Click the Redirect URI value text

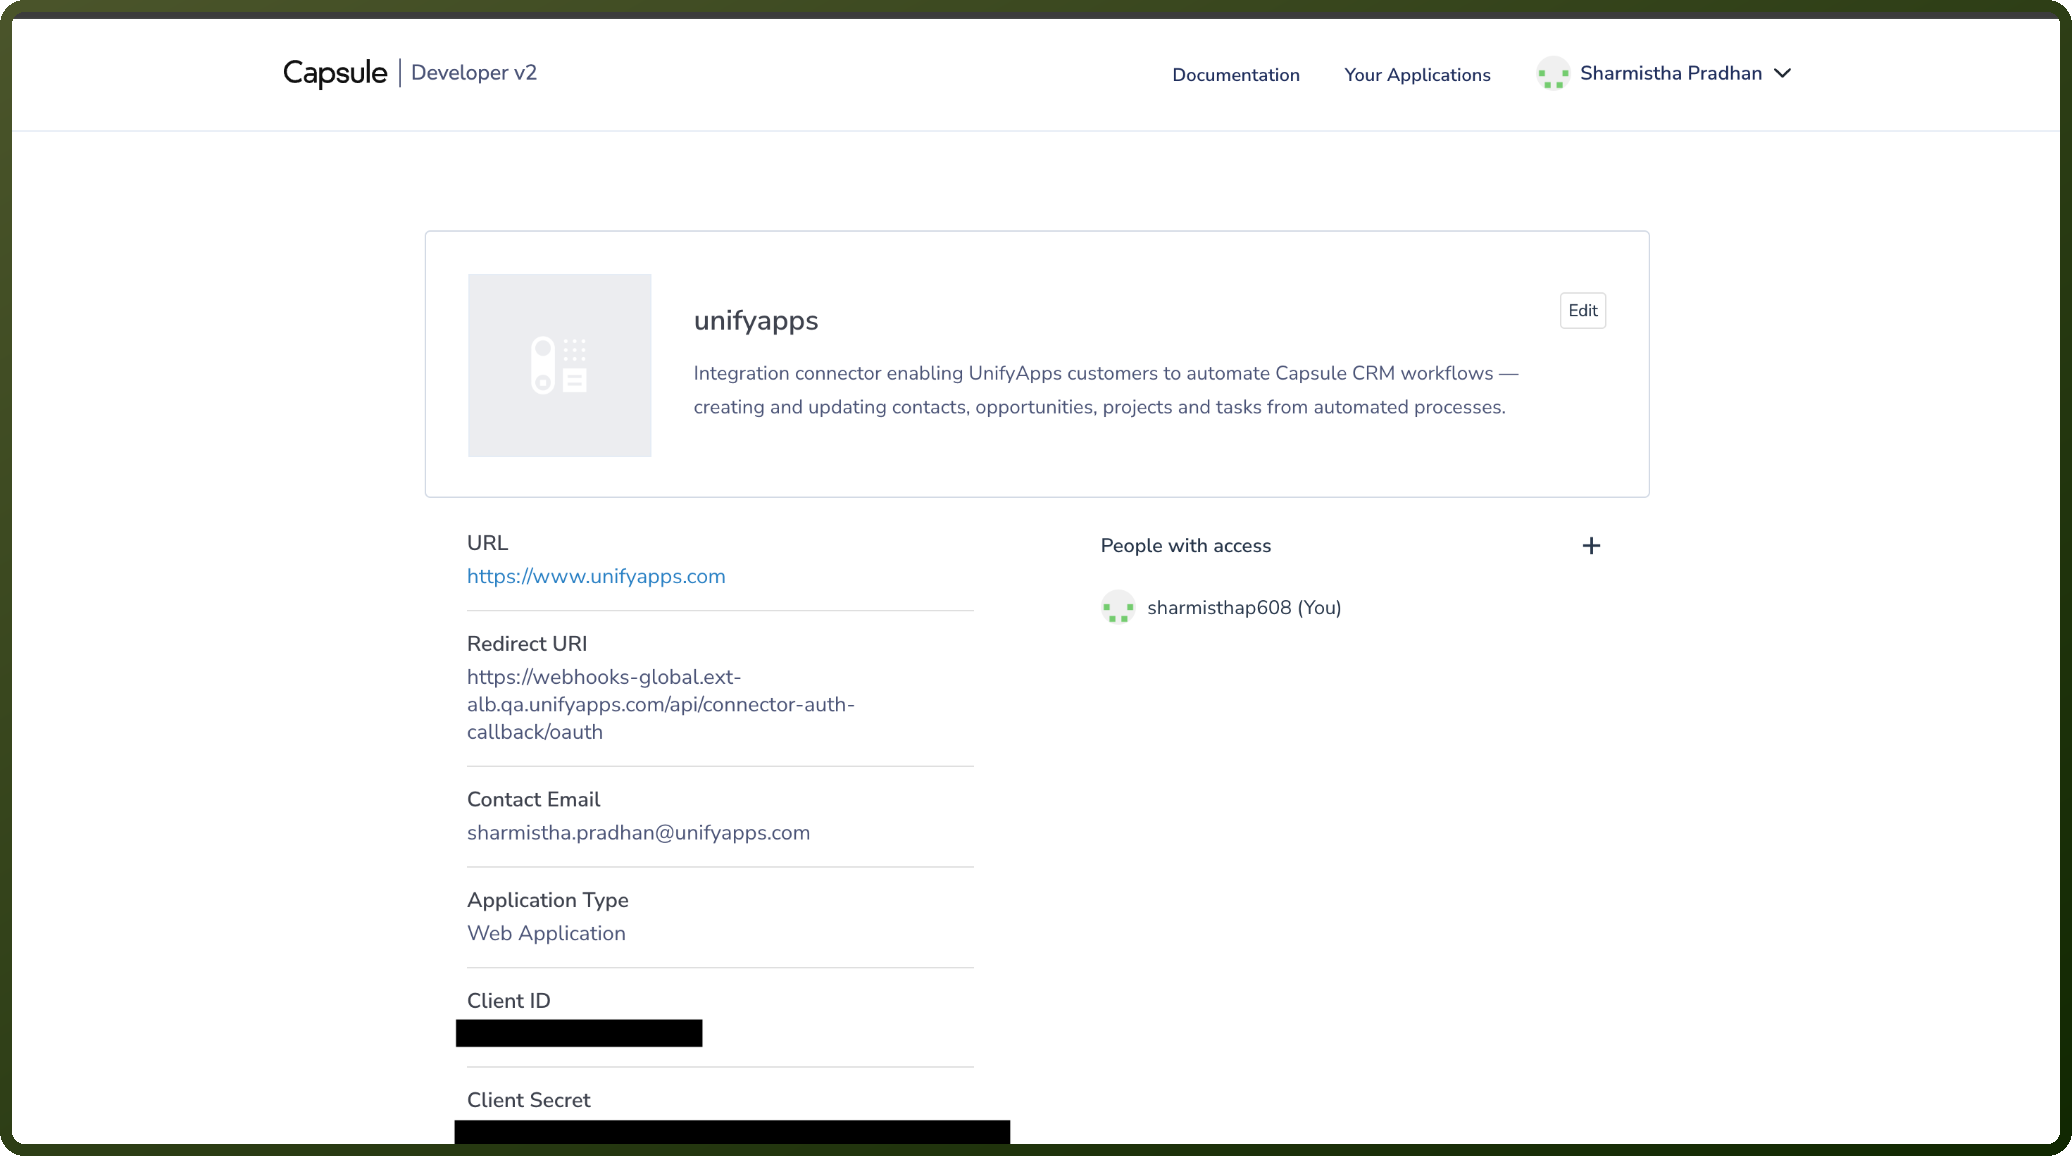tap(661, 704)
